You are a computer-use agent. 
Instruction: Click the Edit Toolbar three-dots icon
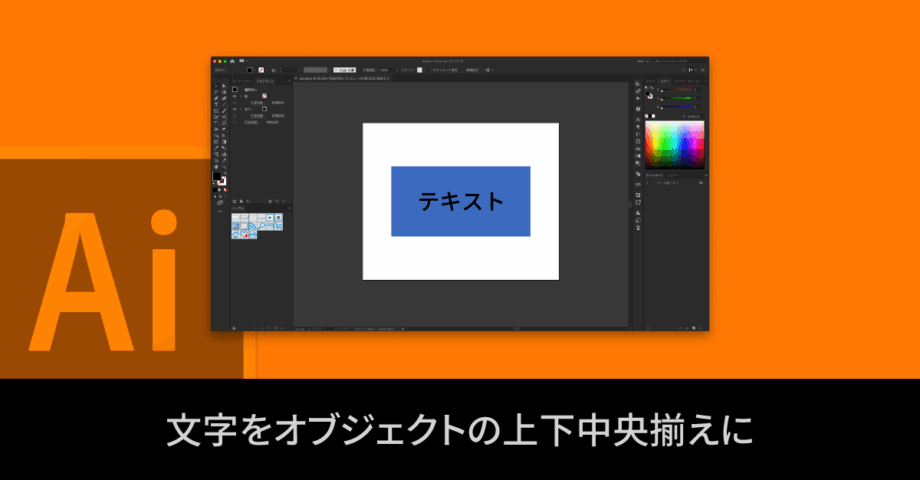(220, 211)
